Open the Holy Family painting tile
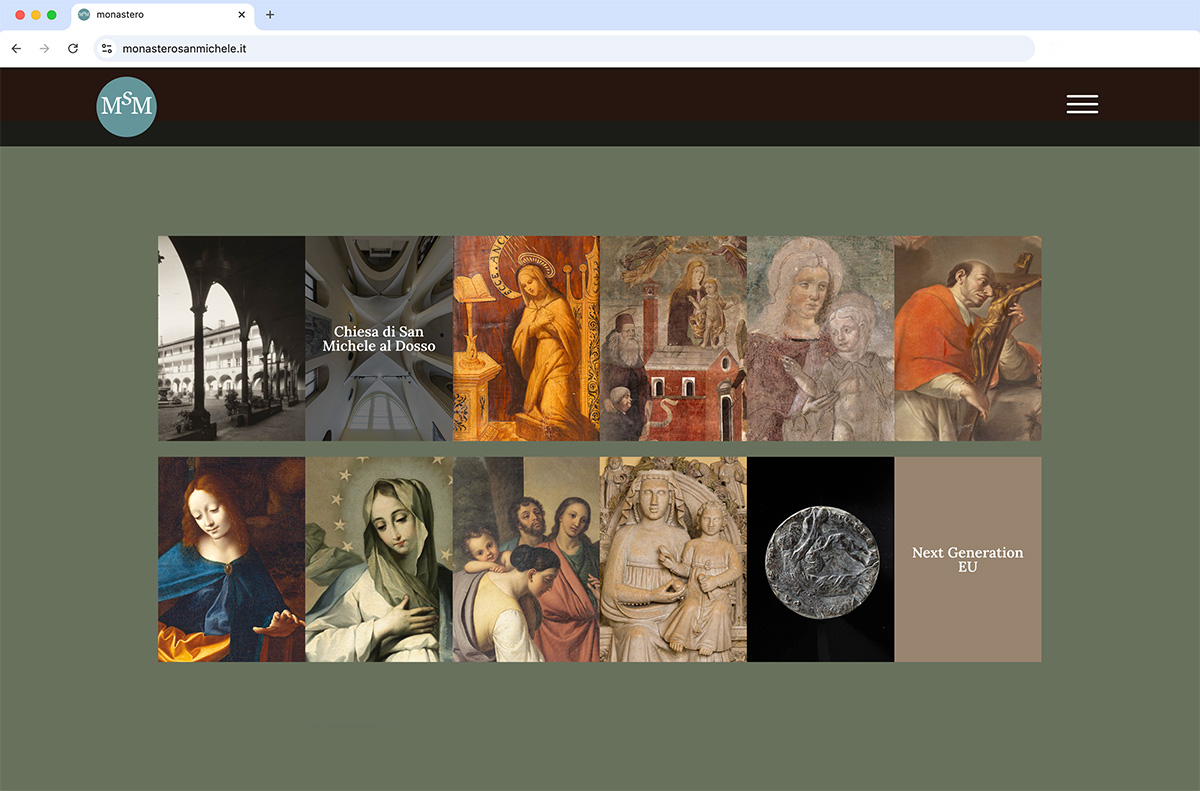 coord(526,559)
